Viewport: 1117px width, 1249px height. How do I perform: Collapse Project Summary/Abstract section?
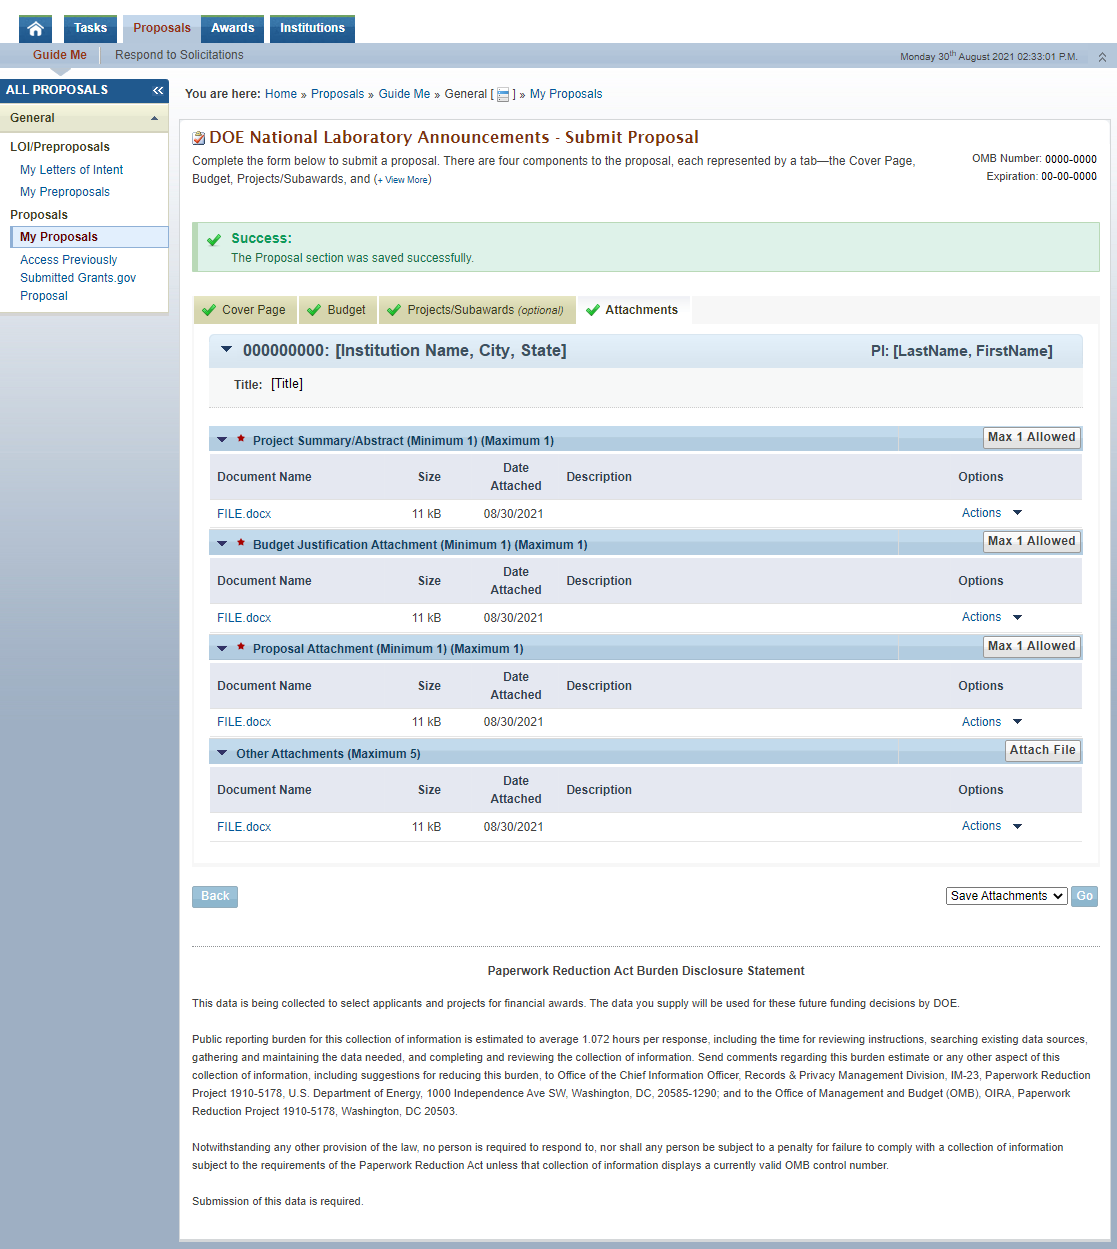[222, 440]
